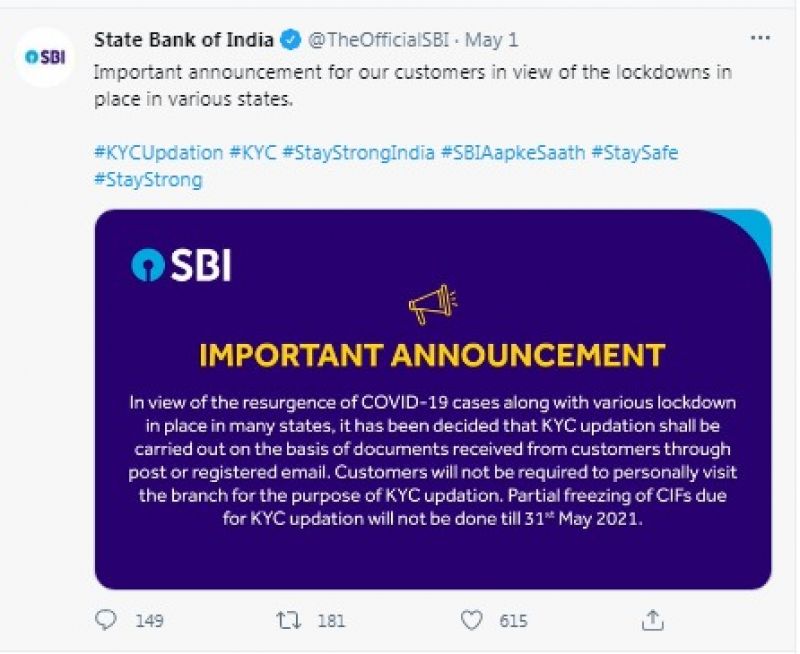Open the State Bank of India profile name

pyautogui.click(x=184, y=40)
